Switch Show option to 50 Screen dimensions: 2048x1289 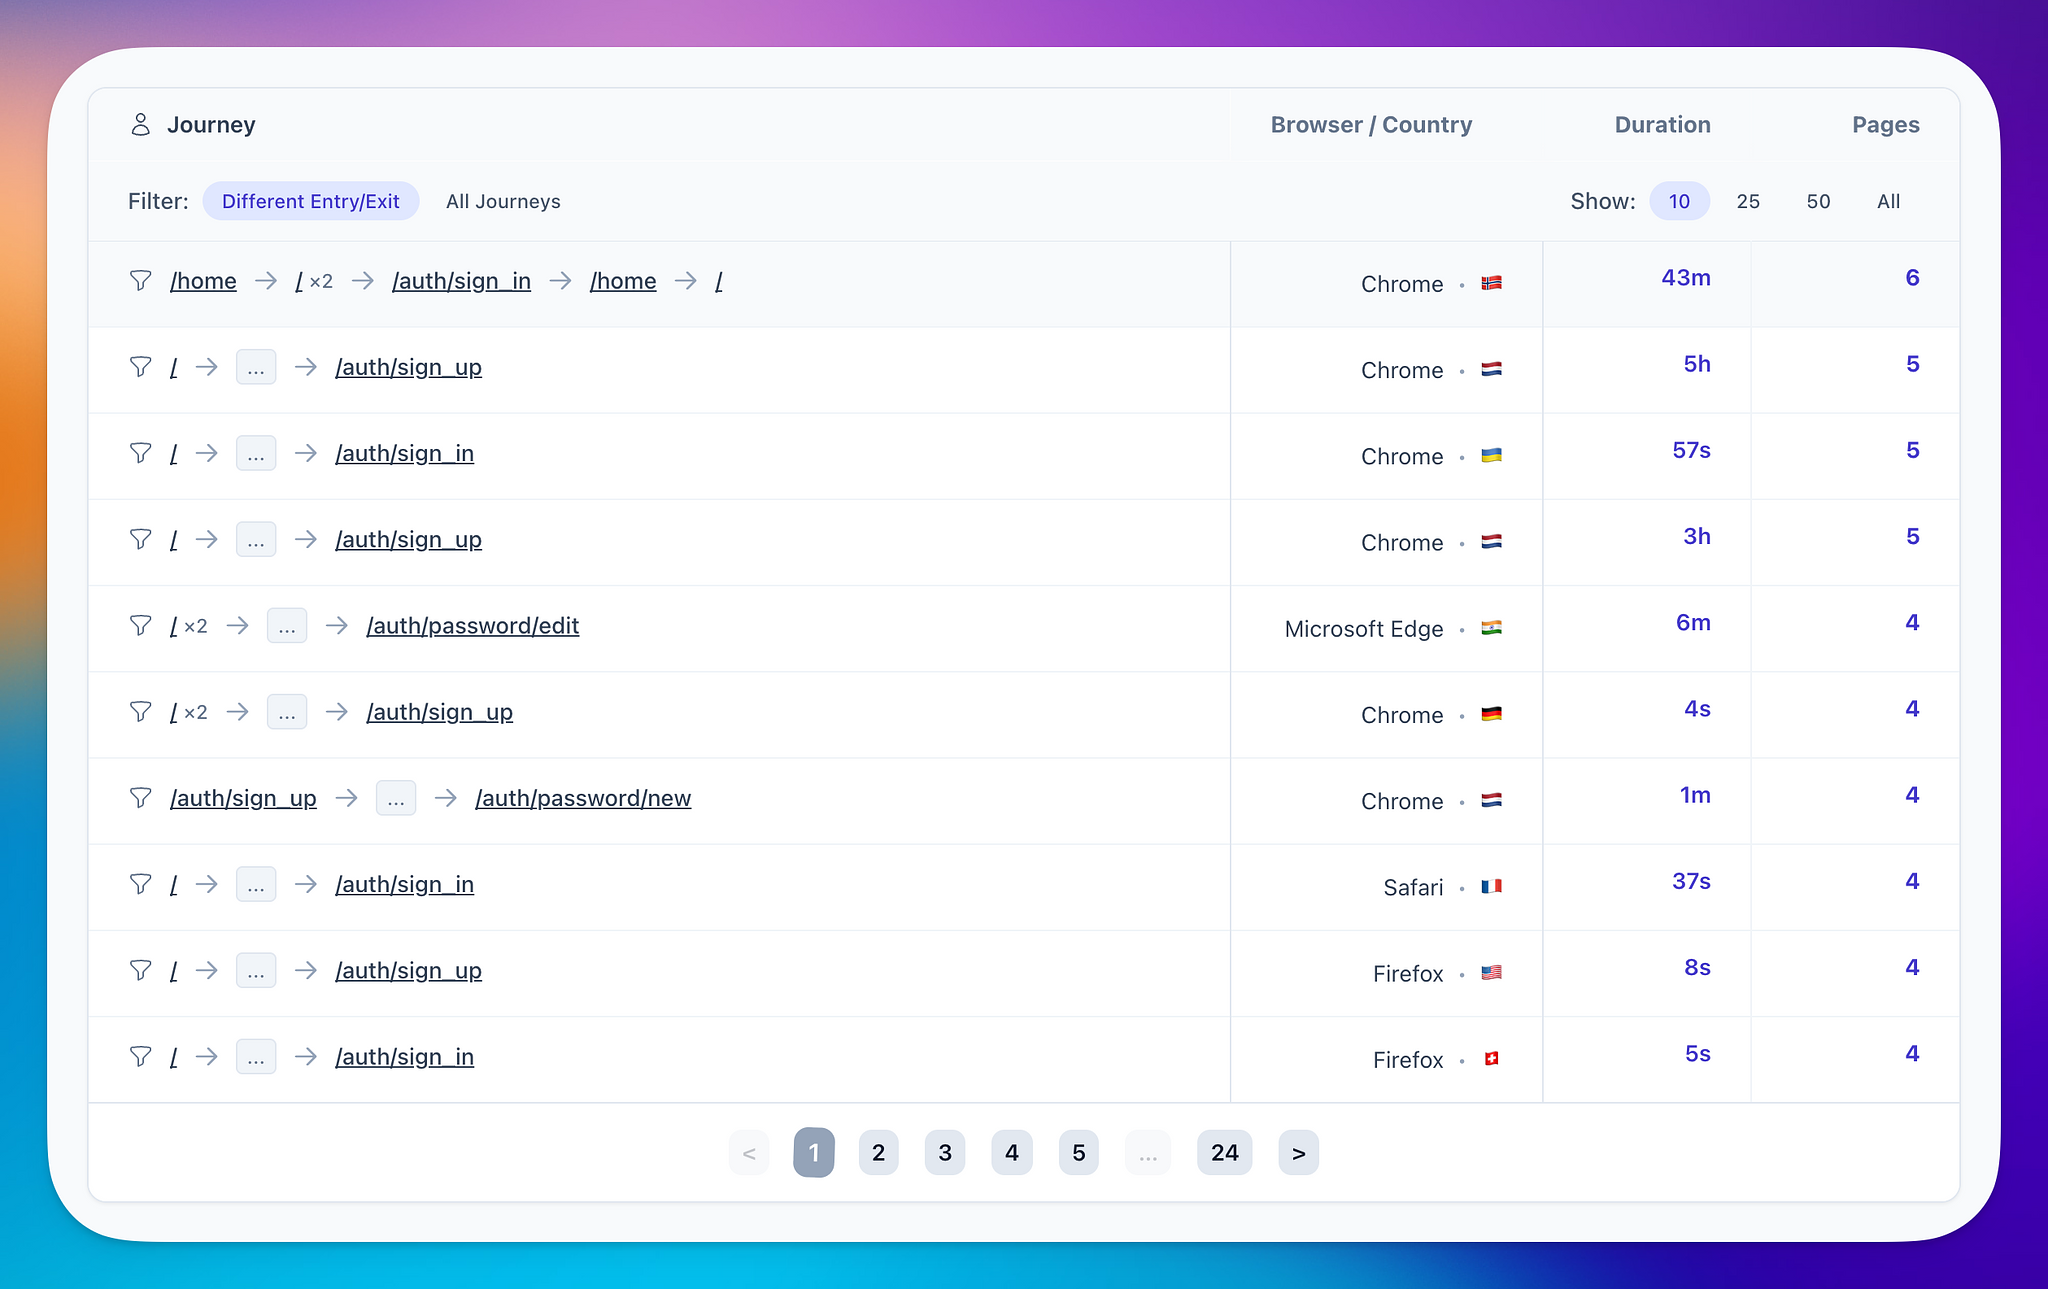(1818, 200)
